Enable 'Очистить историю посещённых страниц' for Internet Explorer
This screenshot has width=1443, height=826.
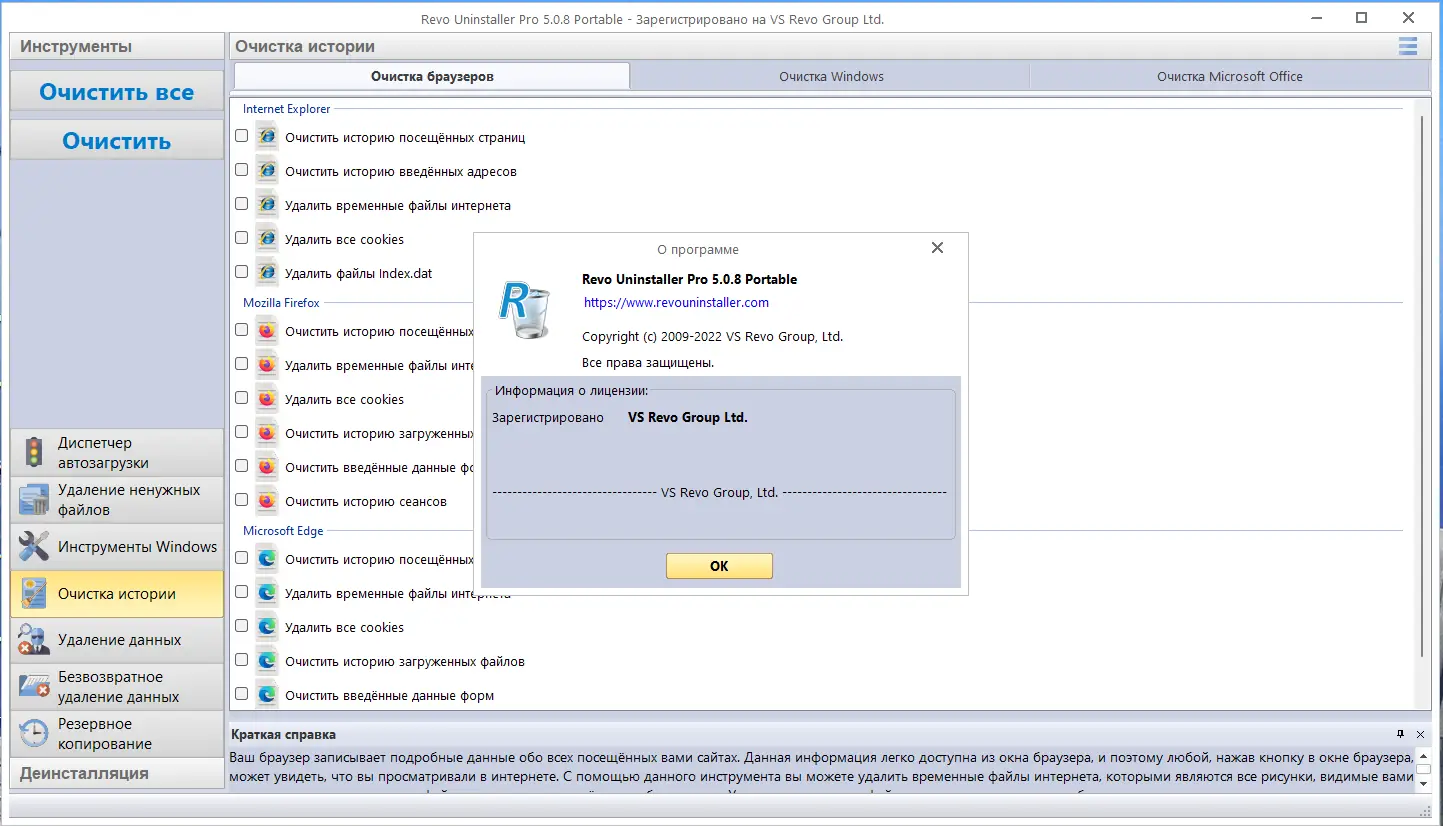241,135
